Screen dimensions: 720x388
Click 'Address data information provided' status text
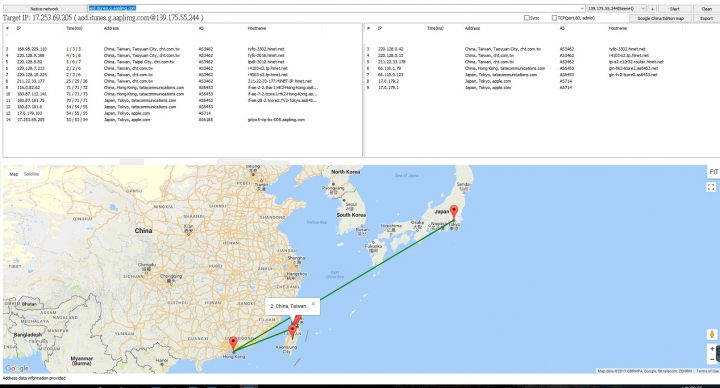[34, 378]
